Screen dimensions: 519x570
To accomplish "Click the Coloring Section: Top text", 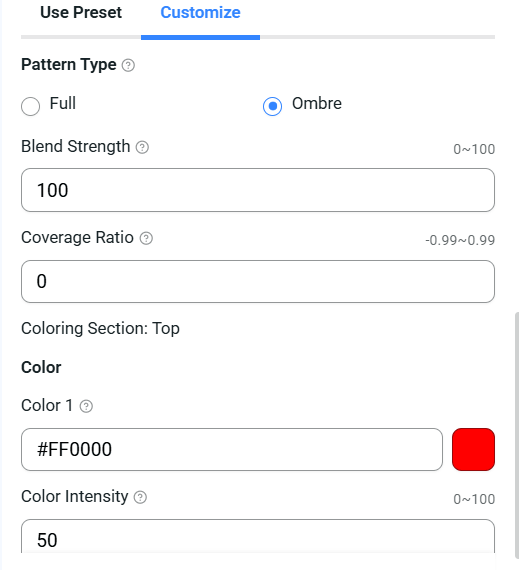I will (100, 329).
